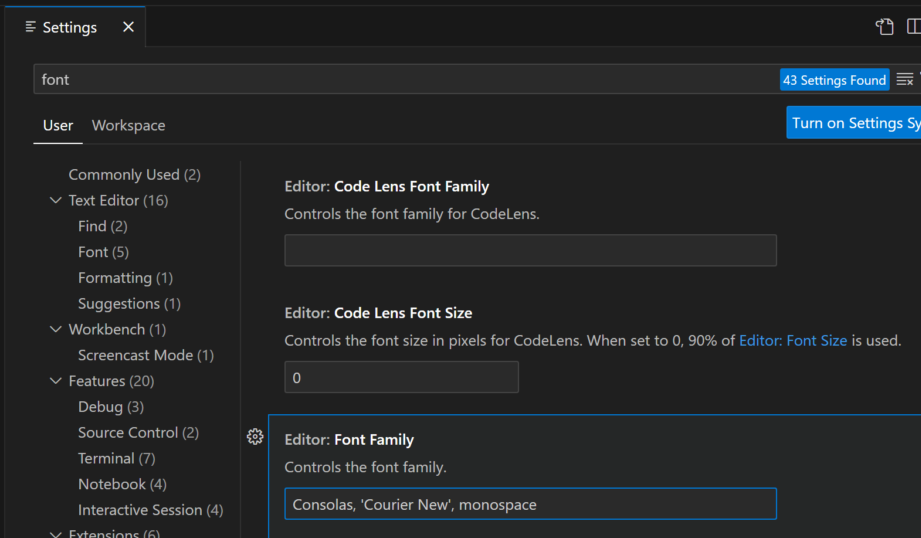
Task: Click the Settings tab list icon
Action: pos(30,27)
